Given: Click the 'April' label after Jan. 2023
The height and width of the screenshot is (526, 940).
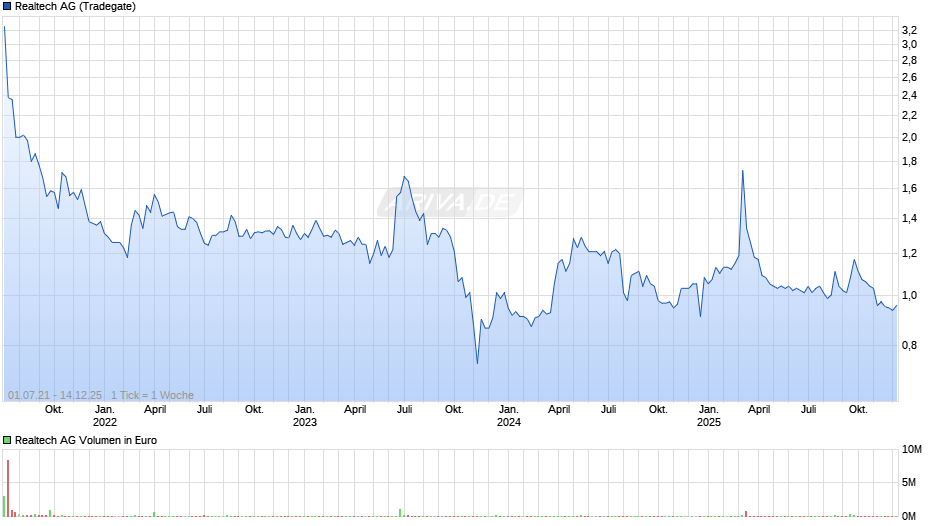Looking at the screenshot, I should [x=355, y=409].
